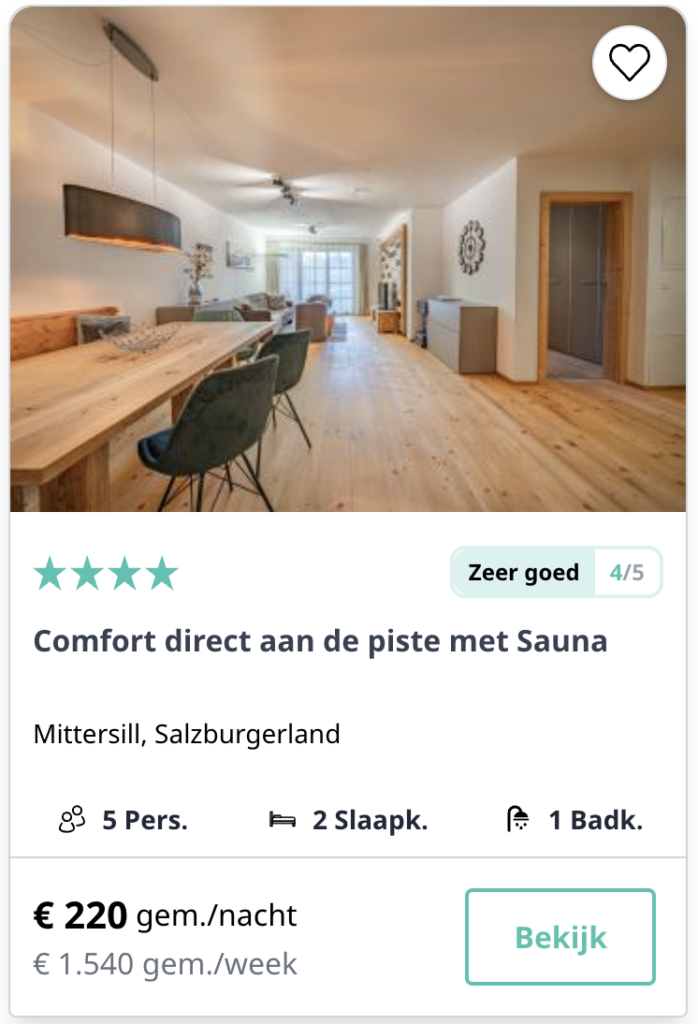Click the 1 Badk. label
This screenshot has width=698, height=1024.
595,820
